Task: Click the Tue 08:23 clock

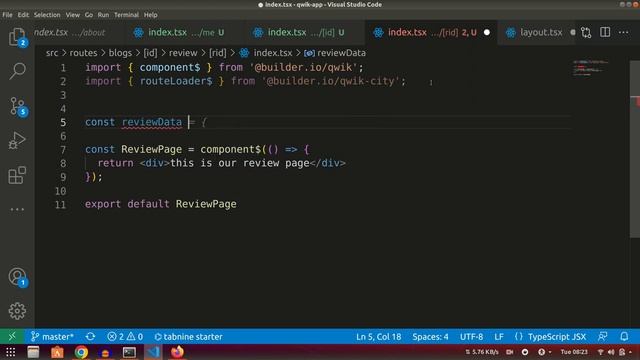Action: [574, 352]
